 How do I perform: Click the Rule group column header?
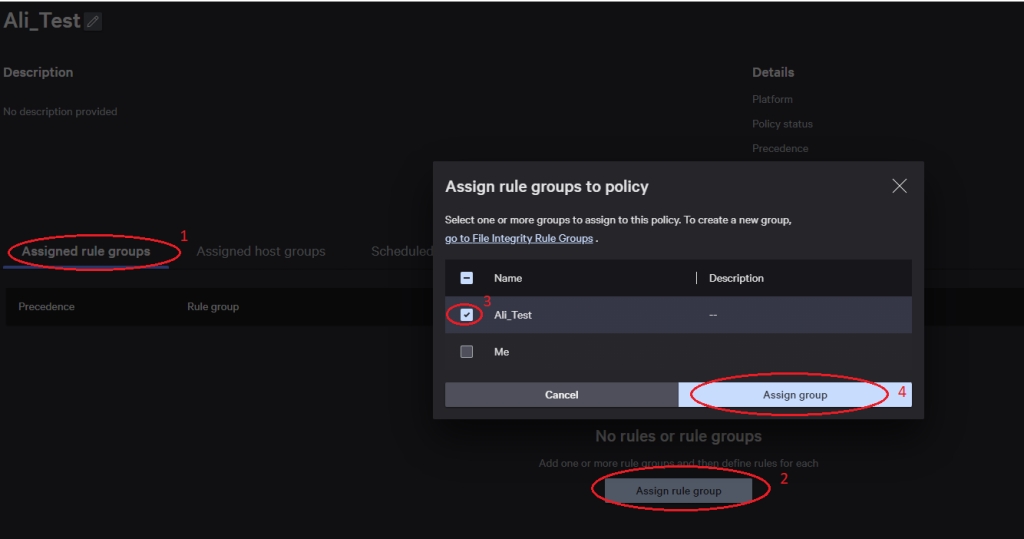point(213,306)
